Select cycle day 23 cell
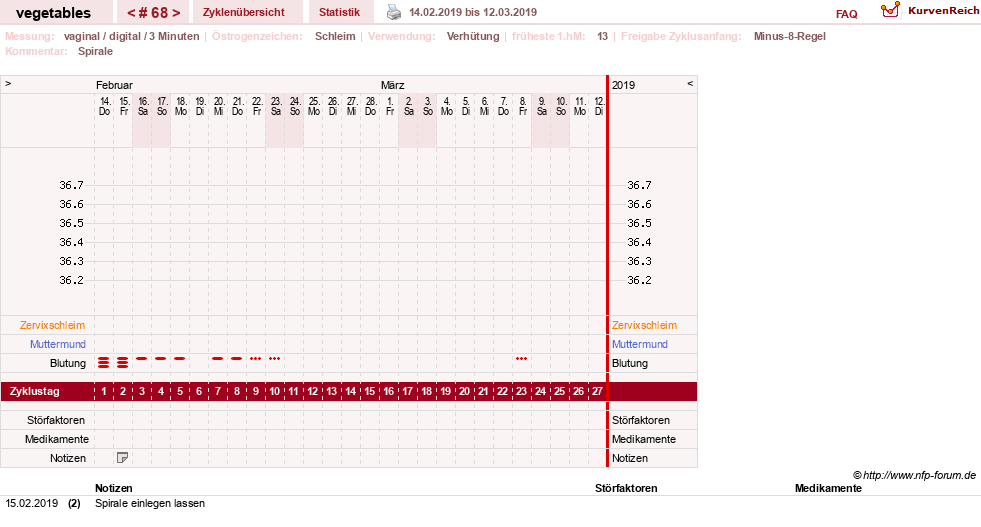 521,391
